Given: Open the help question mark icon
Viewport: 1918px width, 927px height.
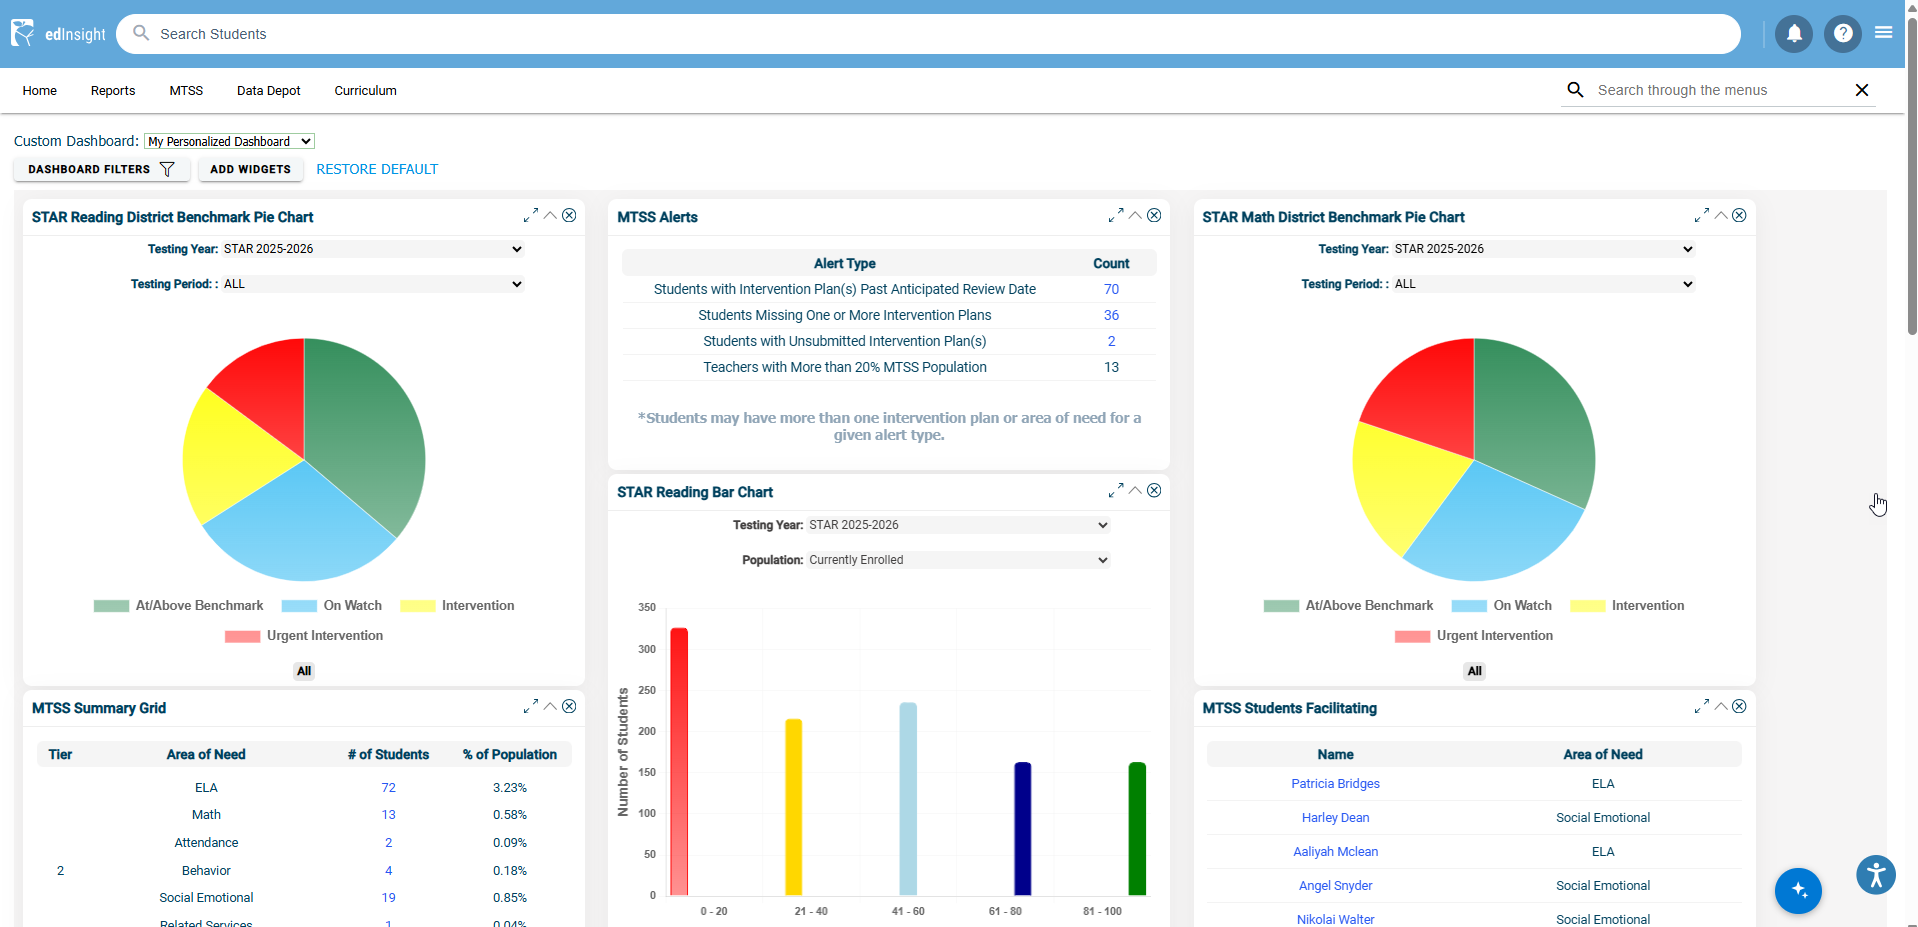Looking at the screenshot, I should pyautogui.click(x=1843, y=34).
